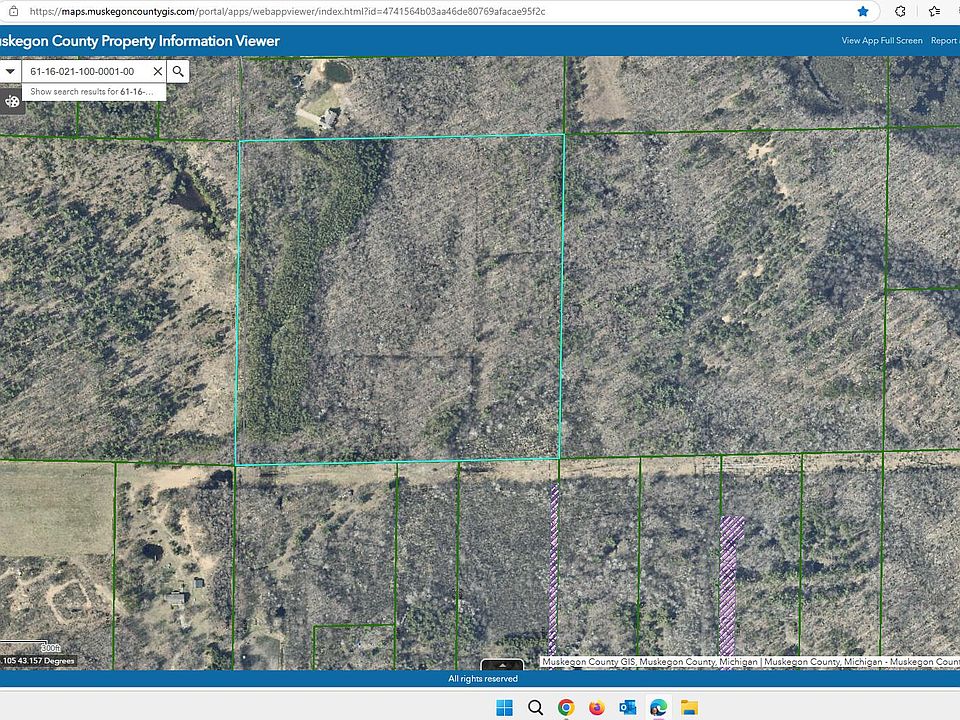This screenshot has height=720, width=960.
Task: Toggle the browser bookmark star
Action: tap(863, 11)
